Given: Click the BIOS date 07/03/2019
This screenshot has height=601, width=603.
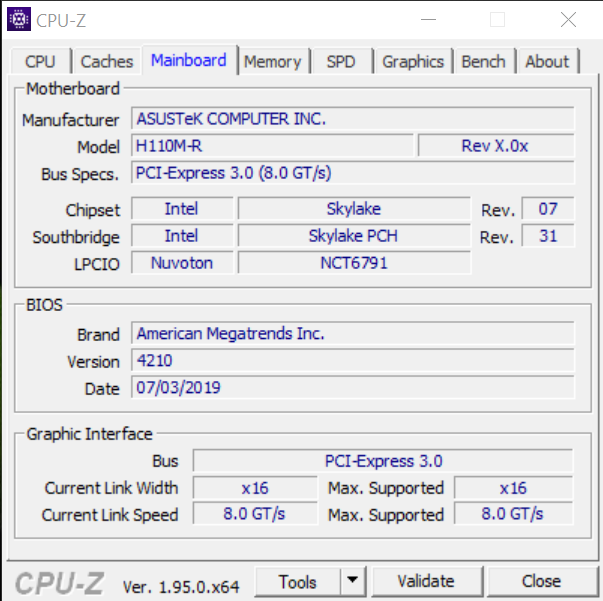Looking at the screenshot, I should tap(353, 387).
